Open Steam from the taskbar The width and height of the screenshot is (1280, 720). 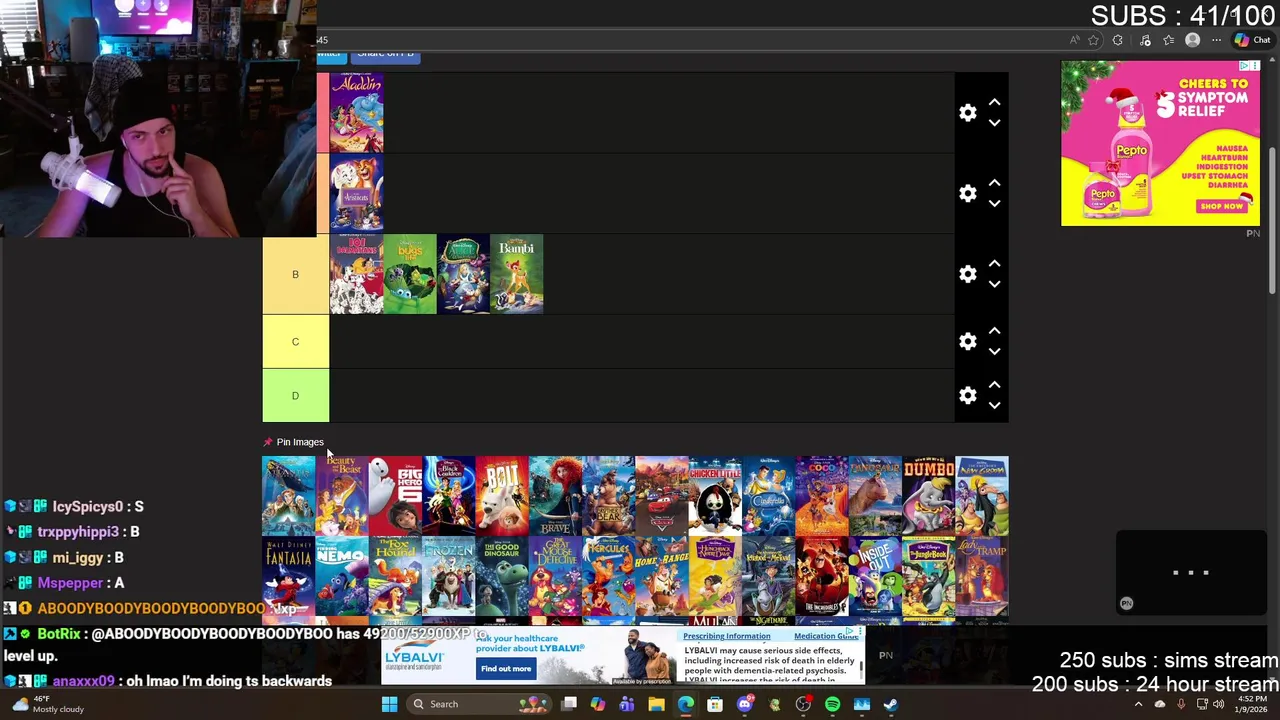tap(891, 704)
